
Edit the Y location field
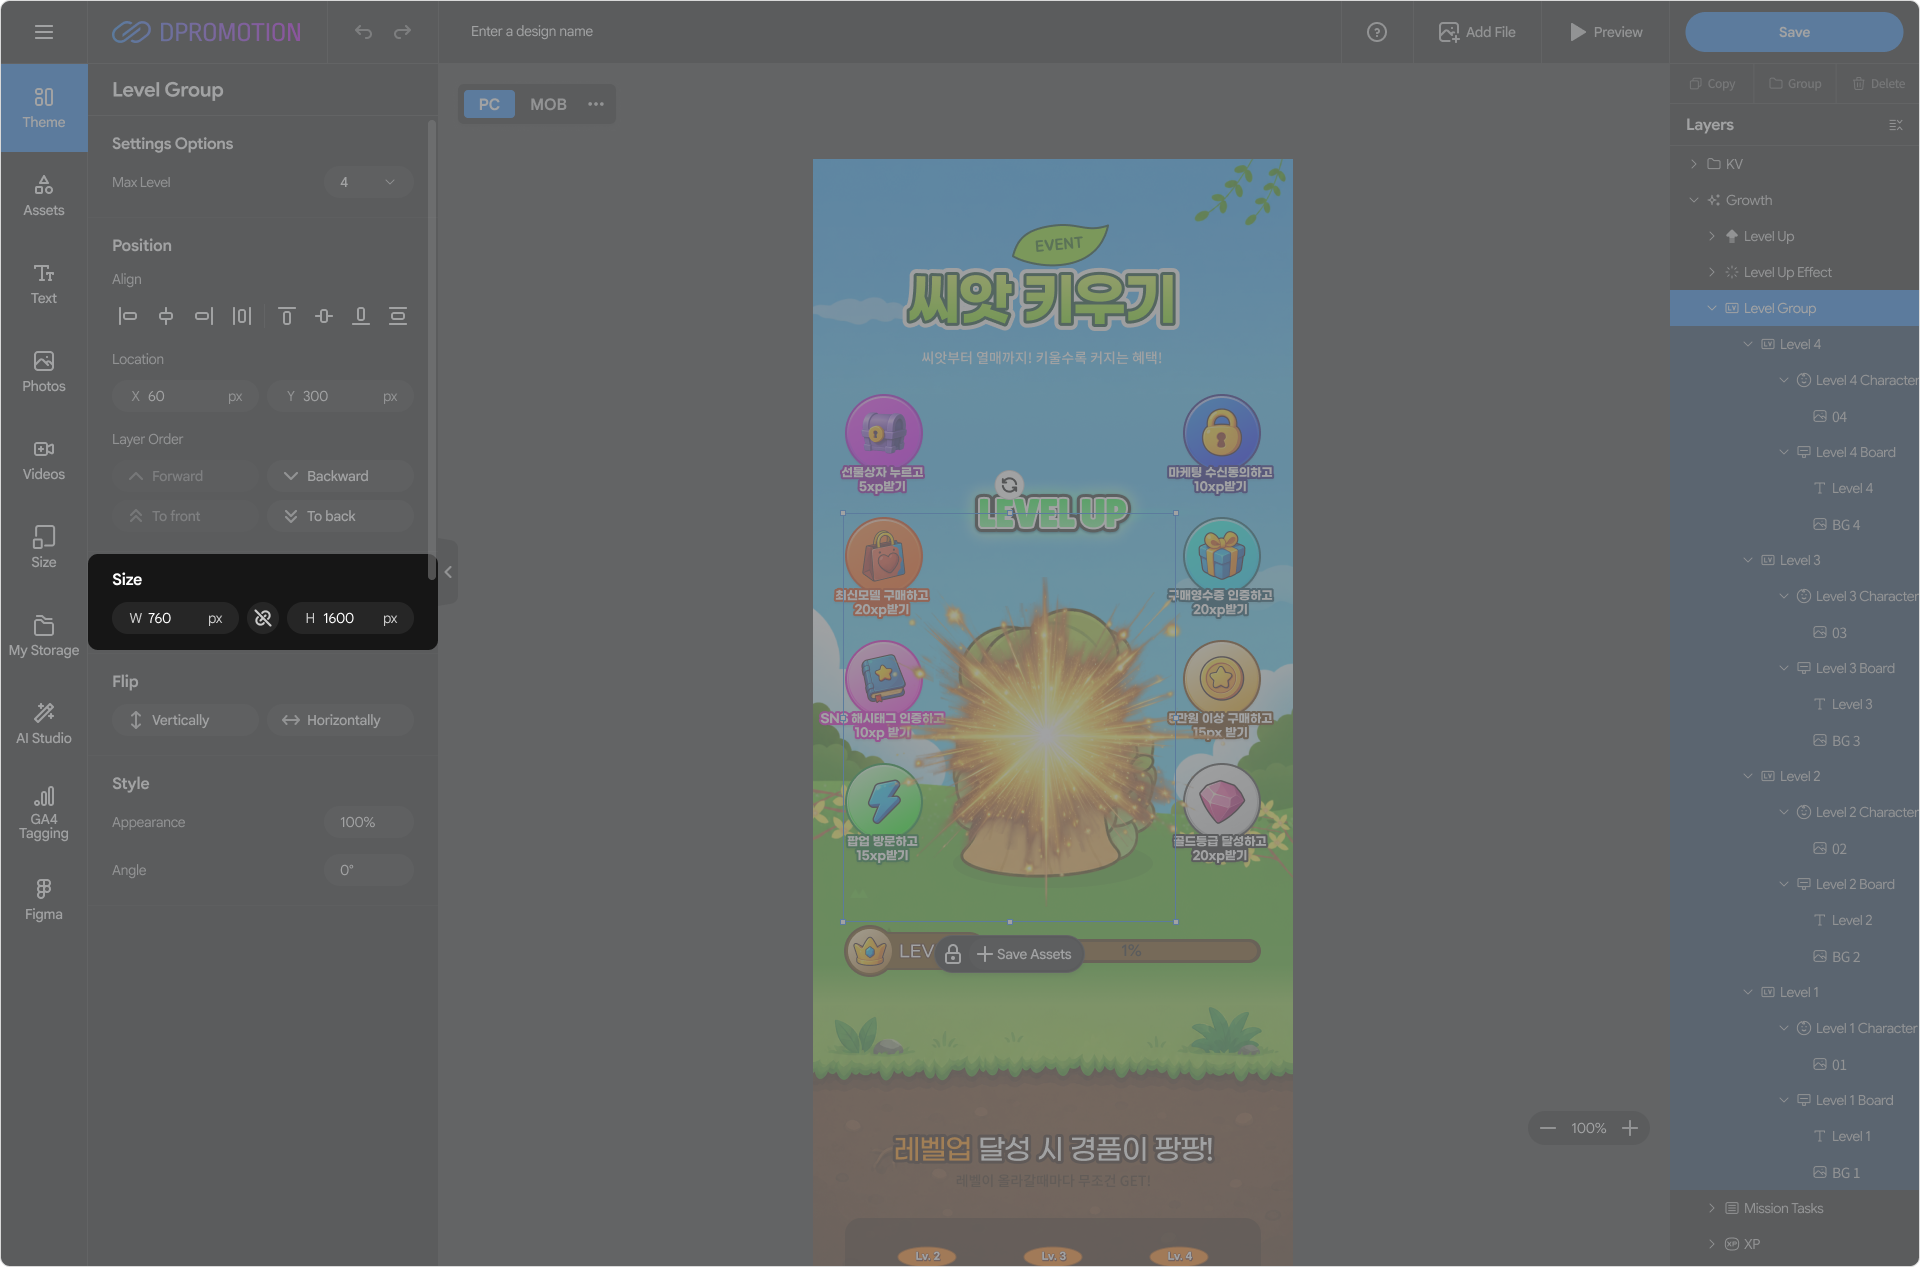[340, 396]
